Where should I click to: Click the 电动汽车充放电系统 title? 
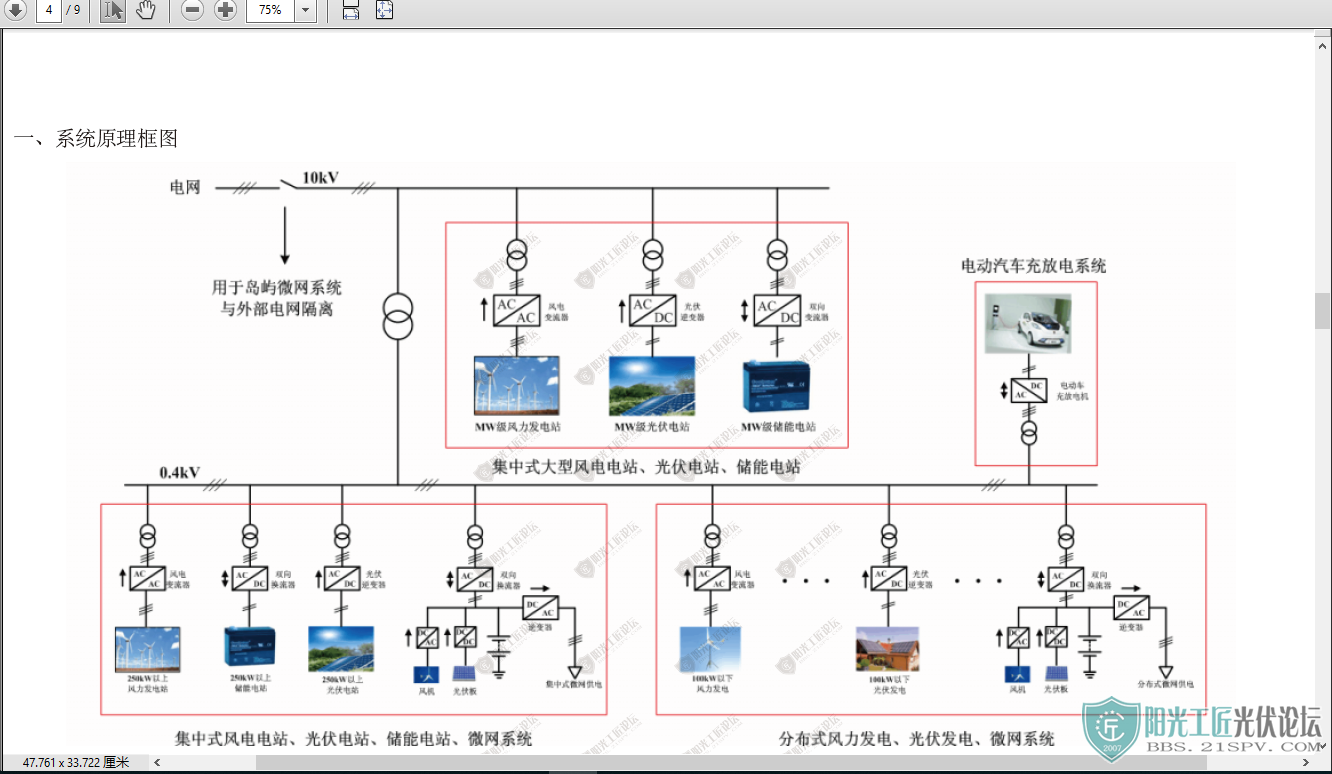tap(1034, 266)
